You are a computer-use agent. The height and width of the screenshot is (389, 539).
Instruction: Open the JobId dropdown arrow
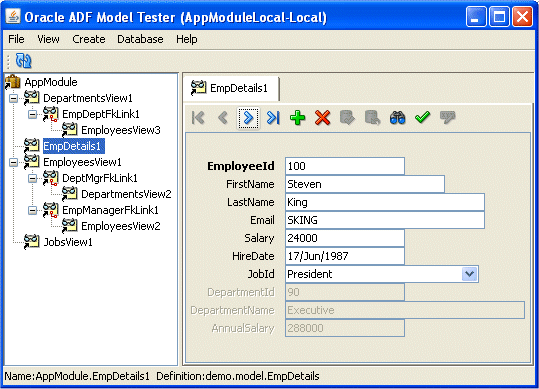[x=470, y=274]
